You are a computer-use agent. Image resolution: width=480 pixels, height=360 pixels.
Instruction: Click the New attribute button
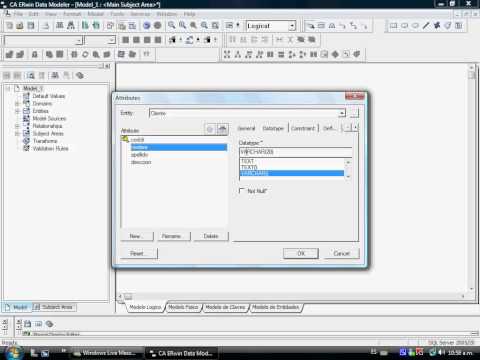point(137,236)
